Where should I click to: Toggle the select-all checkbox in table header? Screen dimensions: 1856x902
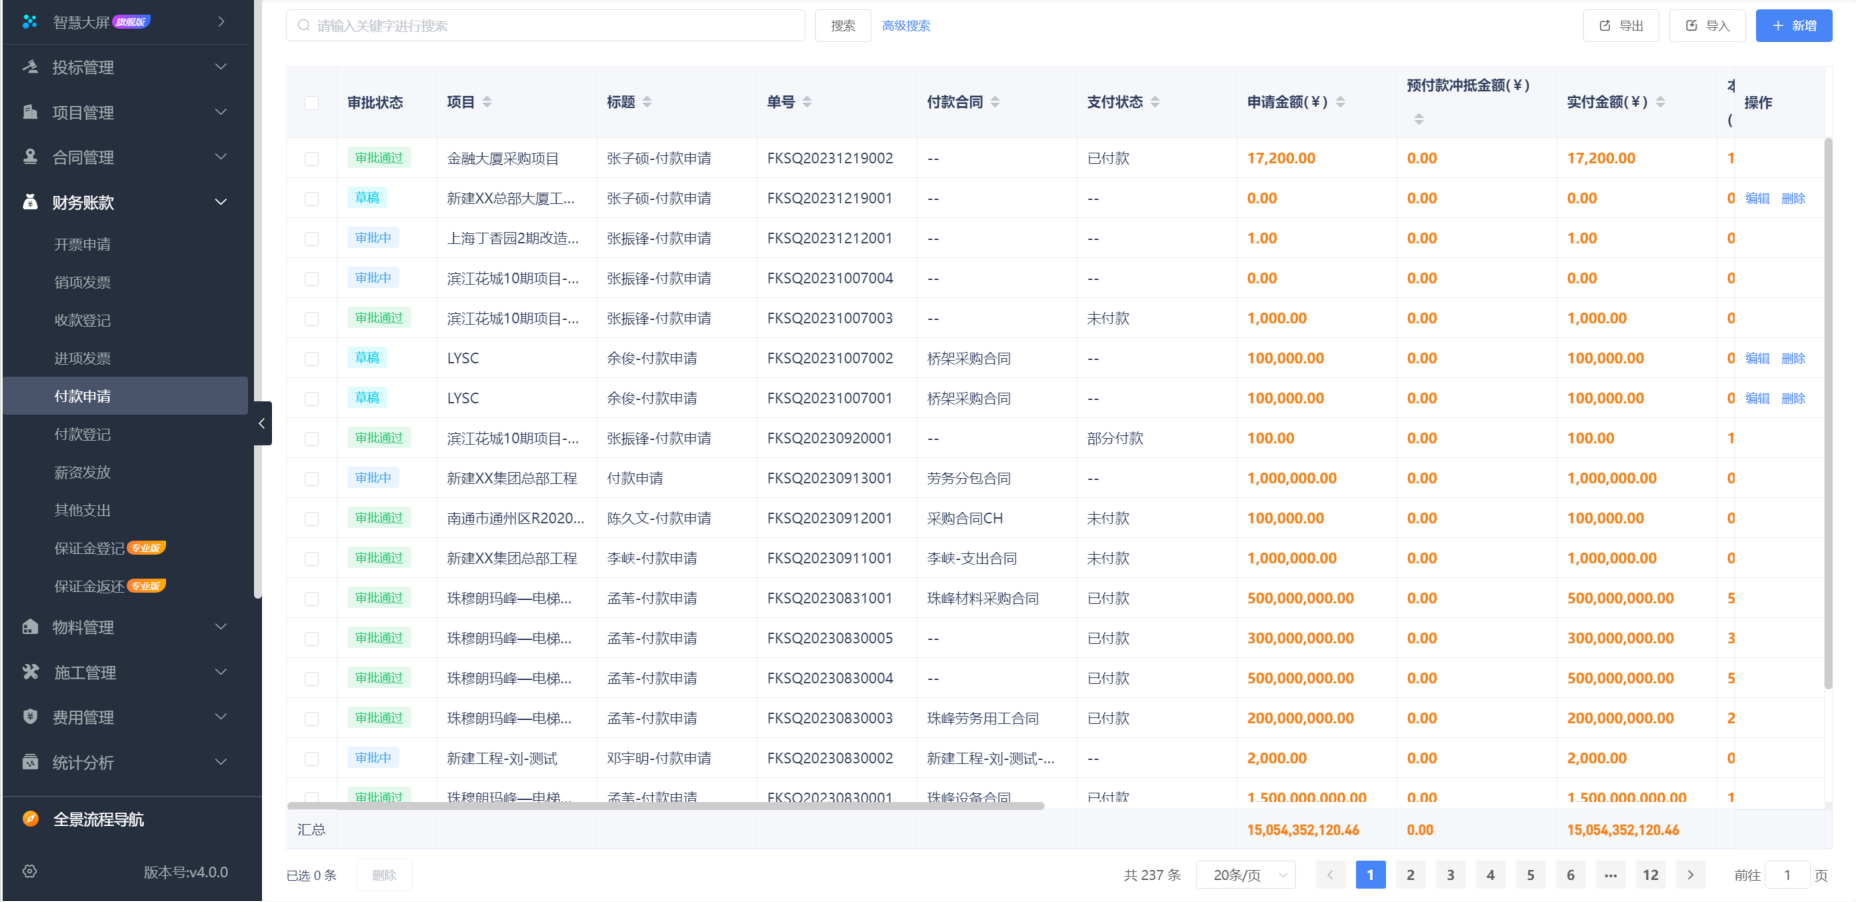coord(311,101)
